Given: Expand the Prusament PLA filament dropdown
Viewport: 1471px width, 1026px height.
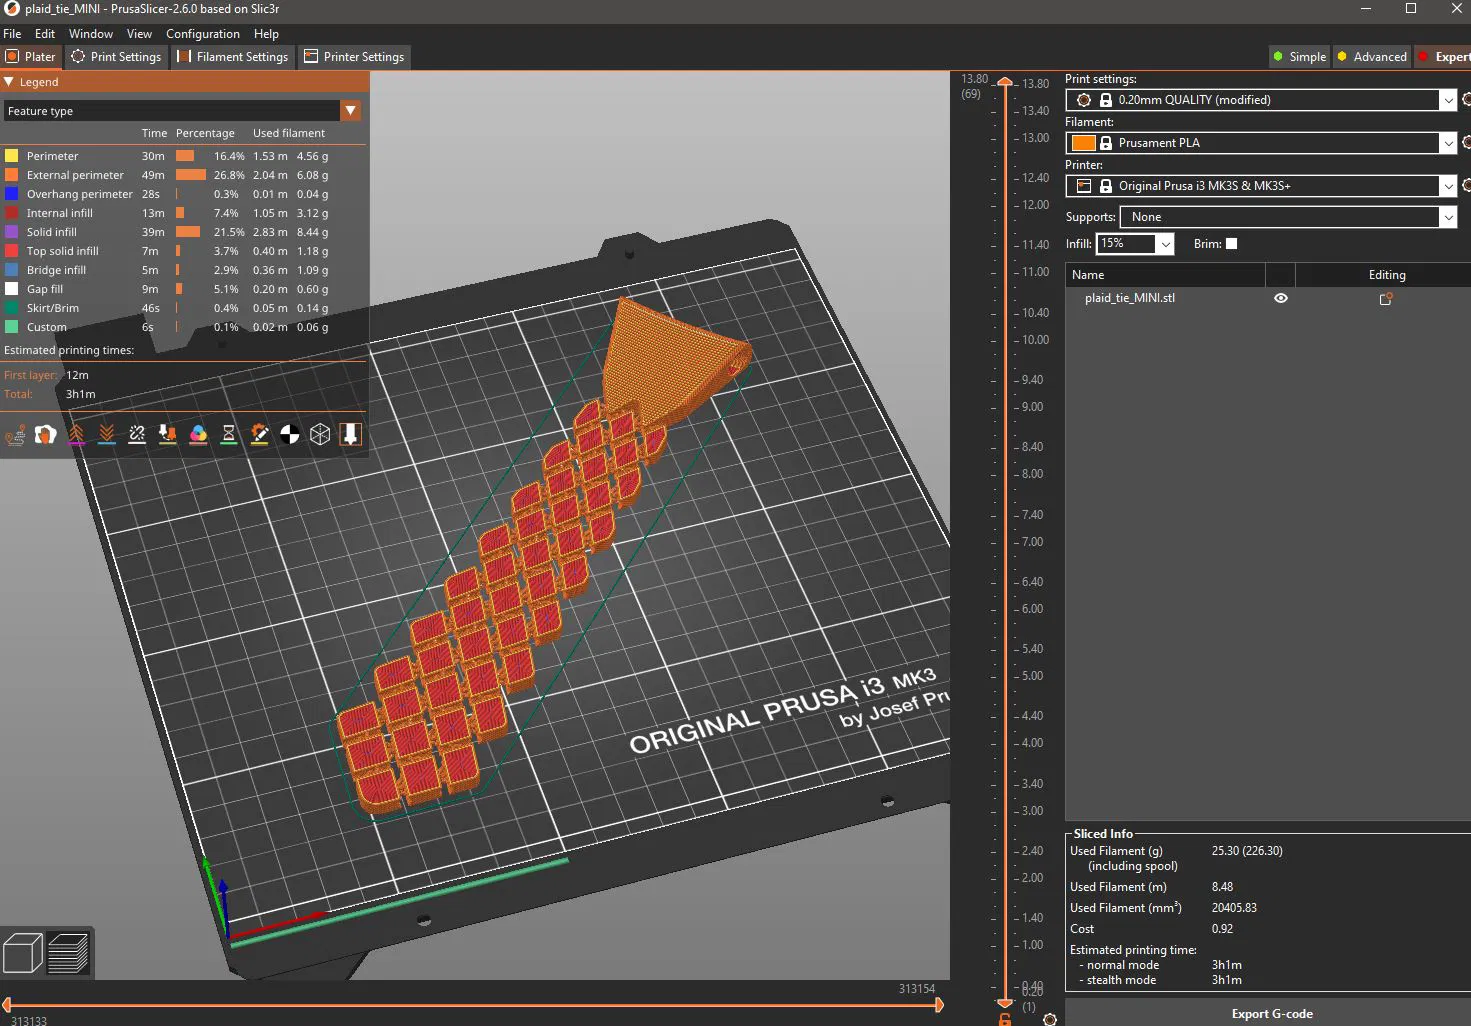Looking at the screenshot, I should coord(1447,143).
